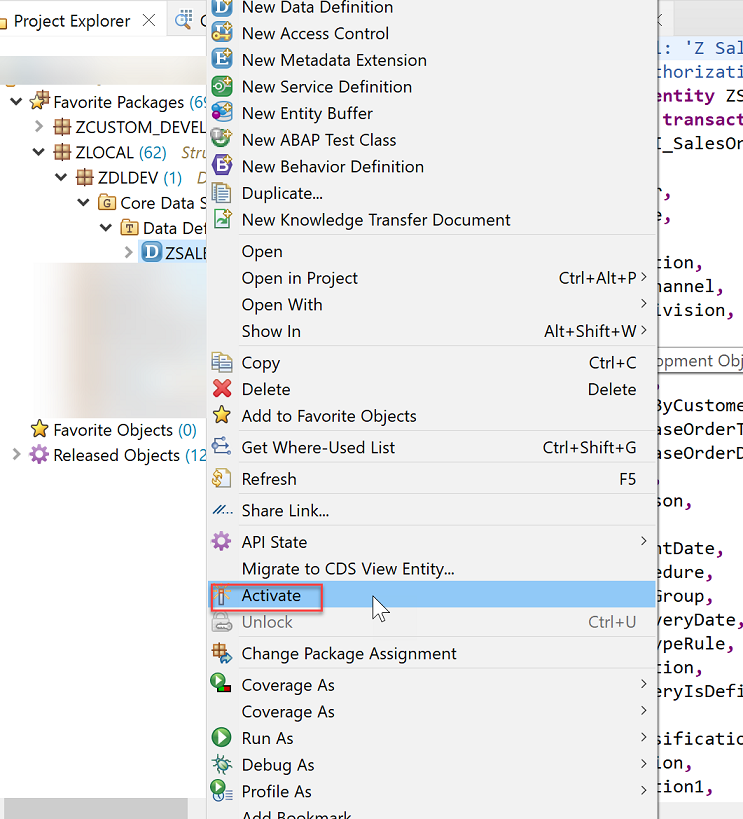Click the Get Where-Used List icon
Image resolution: width=743 pixels, height=819 pixels.
click(222, 447)
